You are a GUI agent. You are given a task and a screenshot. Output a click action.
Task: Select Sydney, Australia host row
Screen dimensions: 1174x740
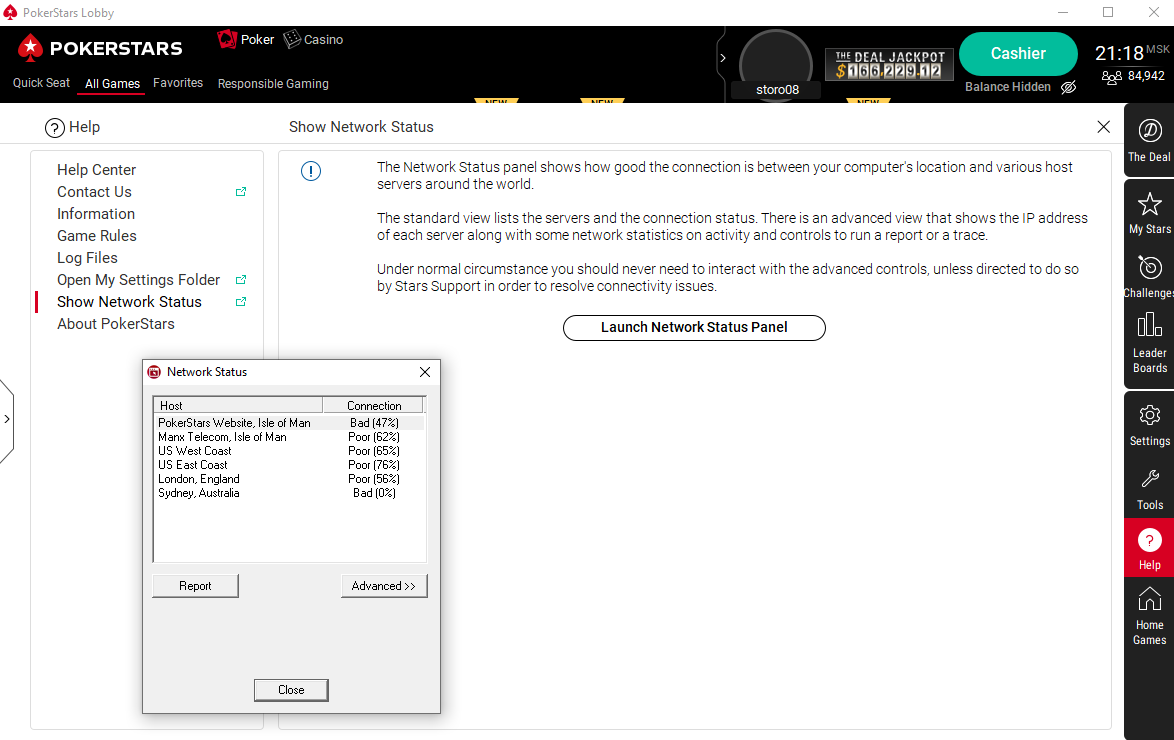(x=199, y=493)
